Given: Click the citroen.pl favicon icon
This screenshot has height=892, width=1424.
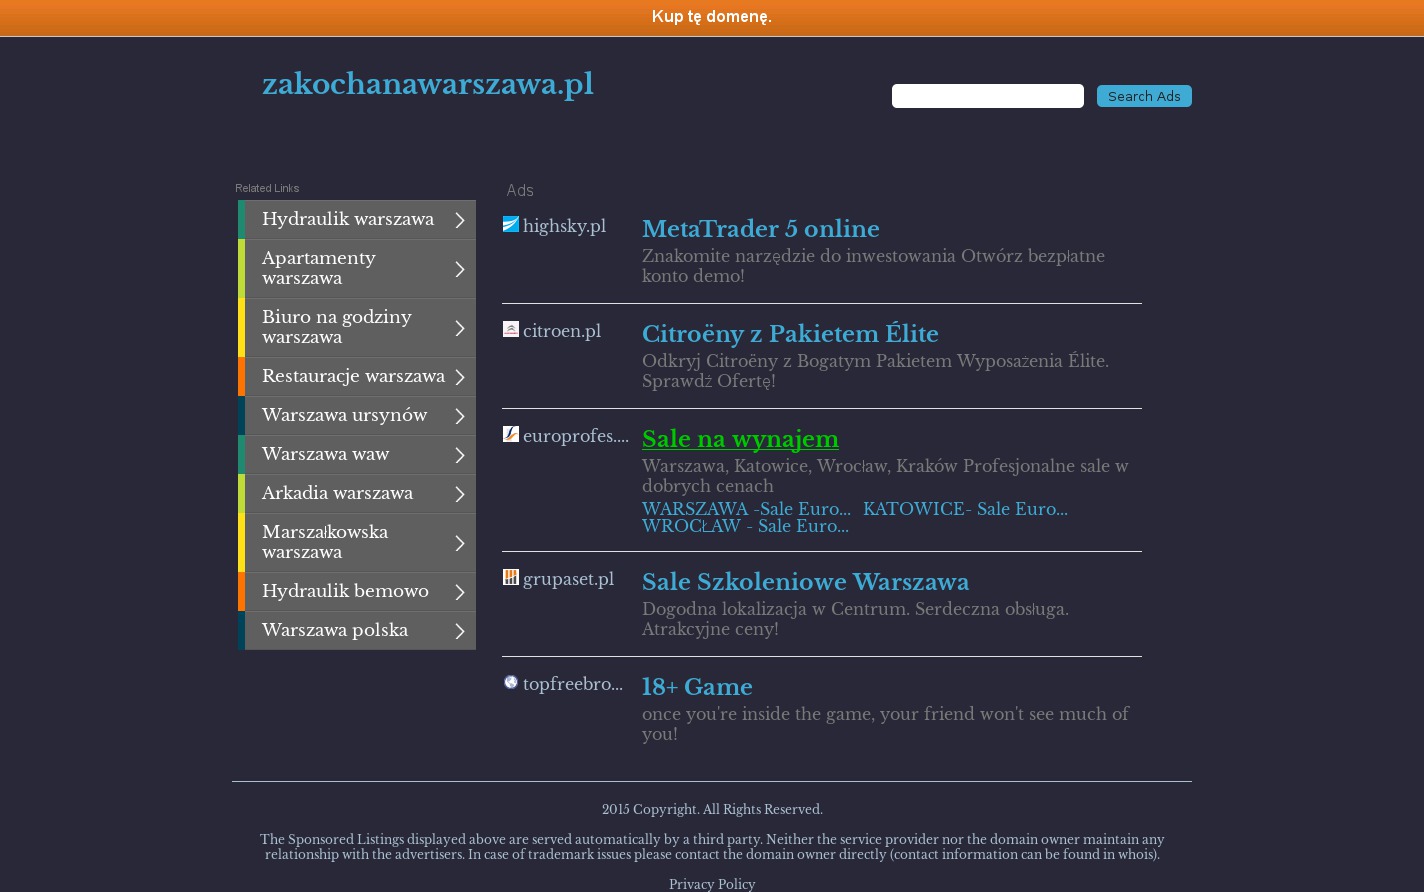Looking at the screenshot, I should 510,330.
